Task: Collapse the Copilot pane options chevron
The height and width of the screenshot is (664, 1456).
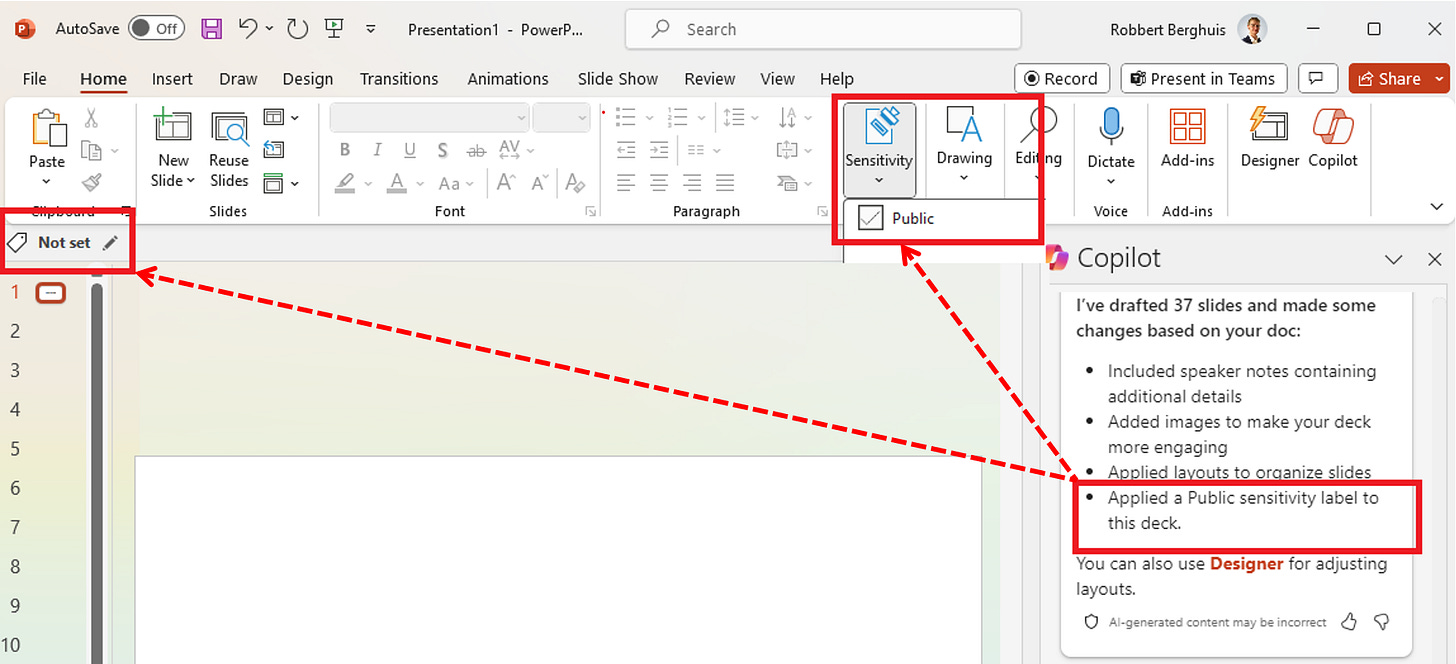Action: point(1393,259)
